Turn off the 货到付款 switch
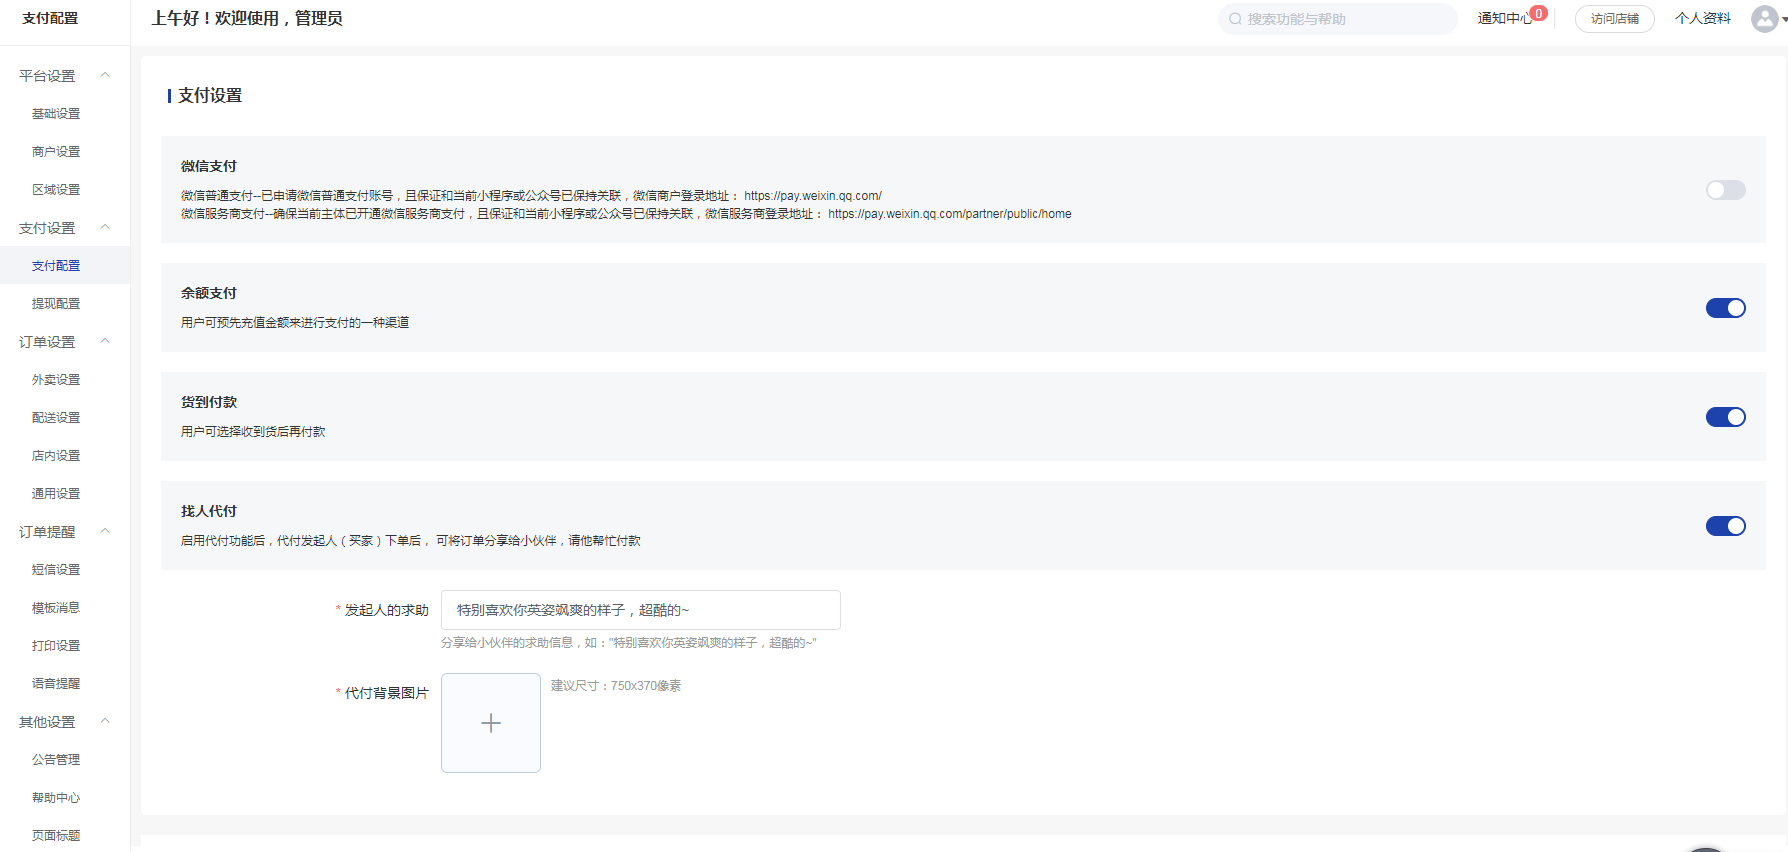Image resolution: width=1788 pixels, height=852 pixels. (1726, 417)
